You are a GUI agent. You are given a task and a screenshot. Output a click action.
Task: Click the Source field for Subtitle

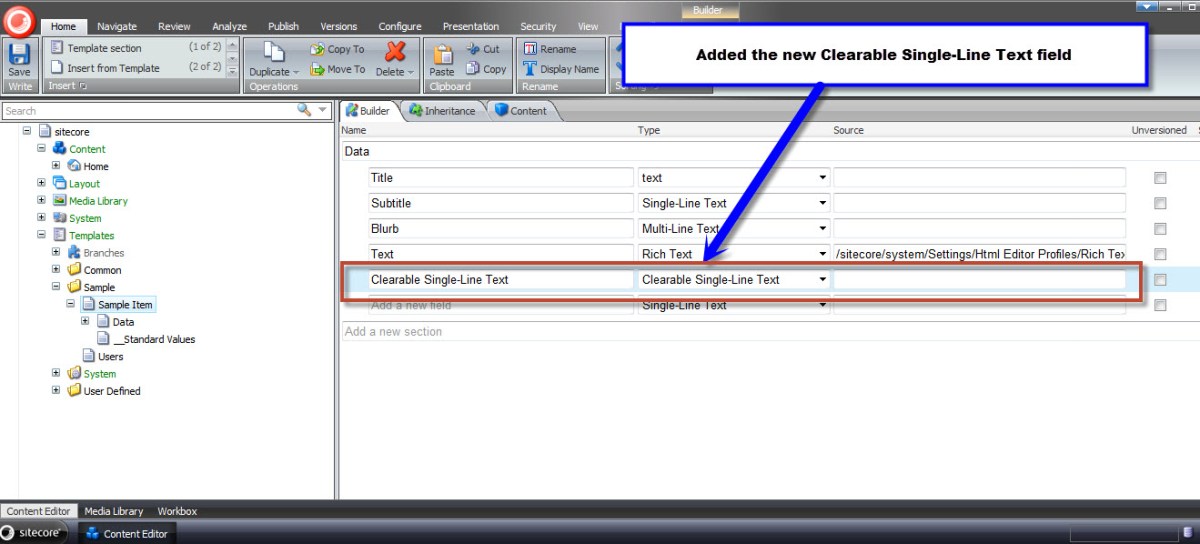click(979, 203)
